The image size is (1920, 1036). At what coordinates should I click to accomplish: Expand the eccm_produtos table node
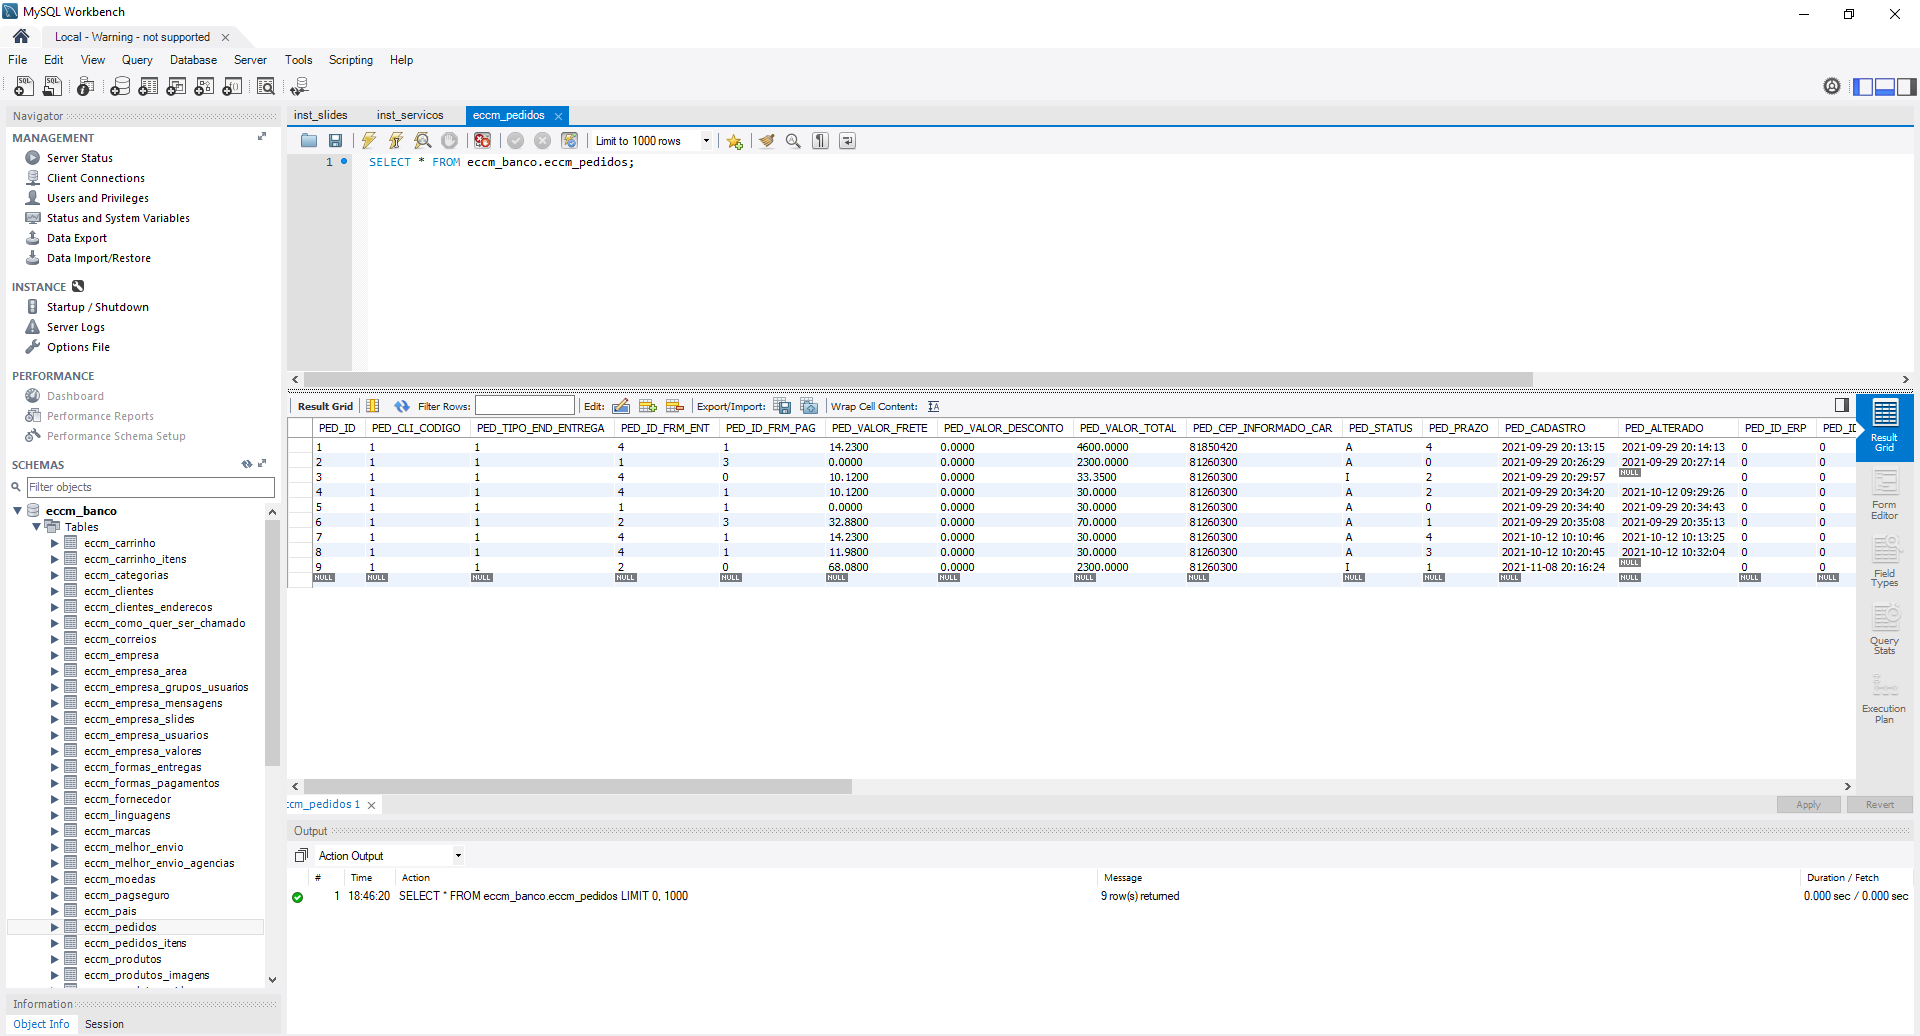(55, 959)
